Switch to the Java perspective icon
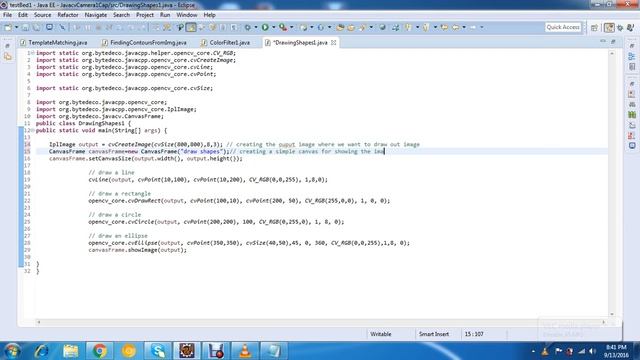This screenshot has width=640, height=360. click(631, 27)
